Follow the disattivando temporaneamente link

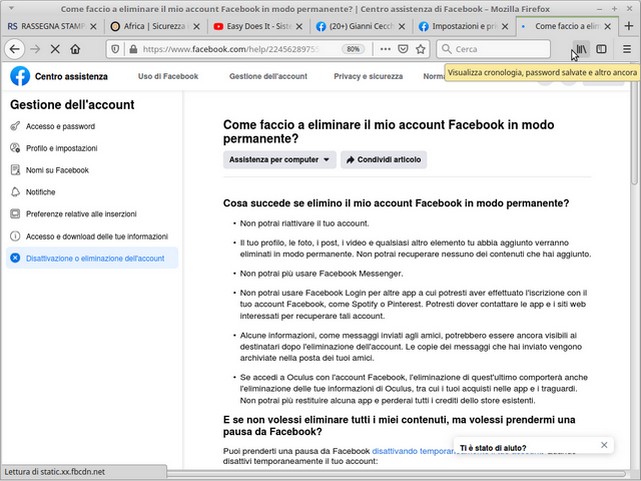(413, 451)
